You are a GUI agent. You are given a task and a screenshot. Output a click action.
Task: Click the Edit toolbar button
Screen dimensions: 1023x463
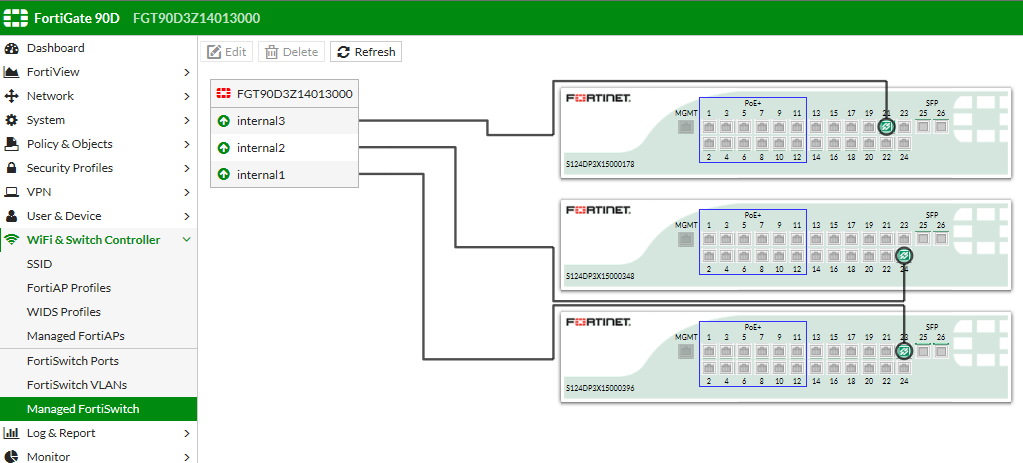pyautogui.click(x=227, y=52)
